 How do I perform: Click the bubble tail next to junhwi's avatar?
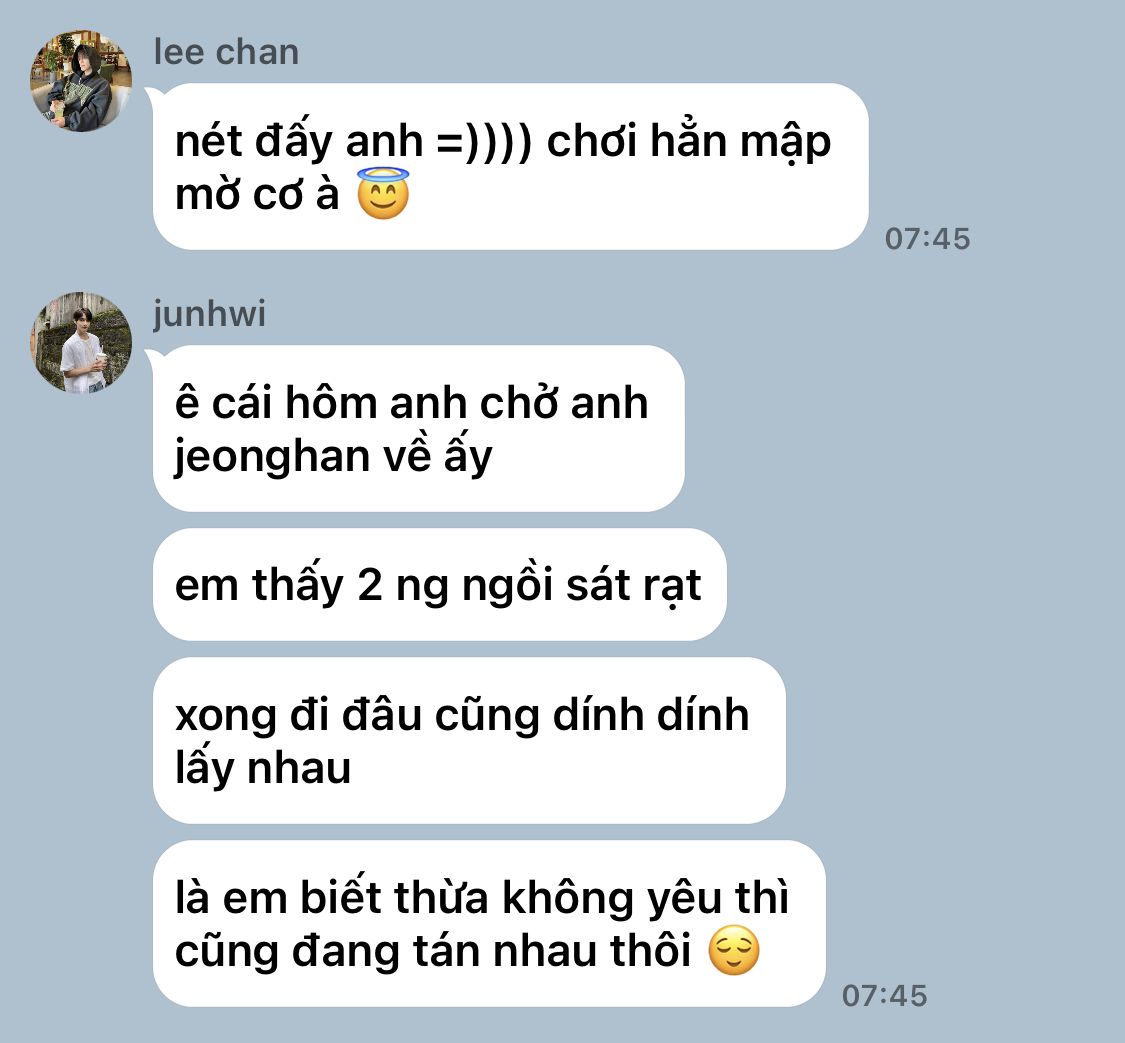[x=153, y=356]
